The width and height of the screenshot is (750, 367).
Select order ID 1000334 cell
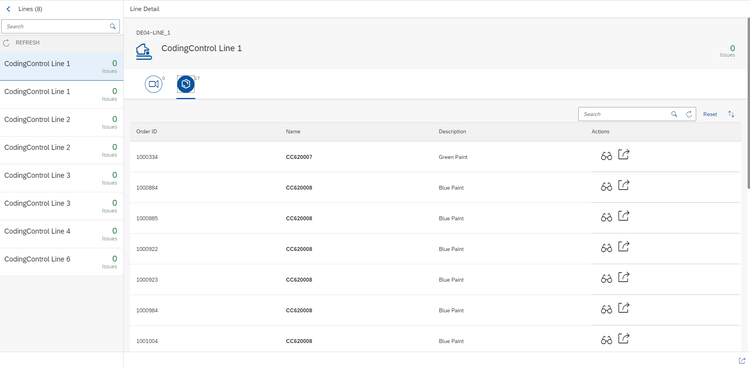click(147, 157)
